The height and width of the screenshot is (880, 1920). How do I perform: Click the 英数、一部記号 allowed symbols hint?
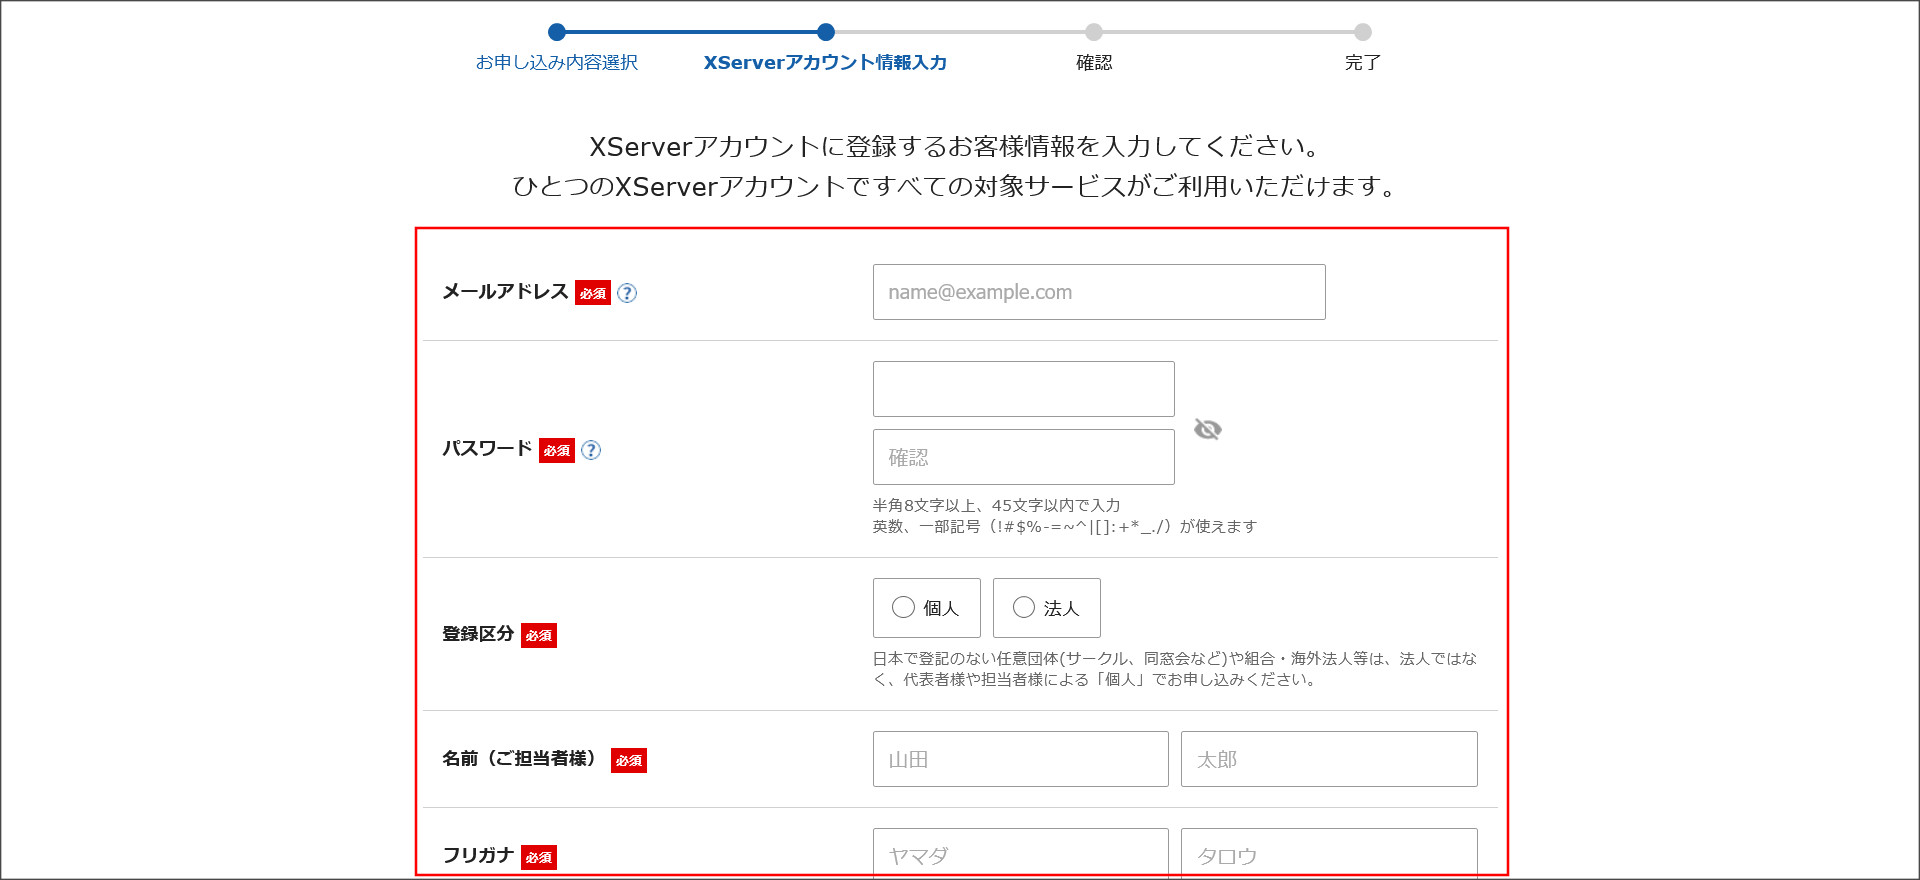tap(1064, 526)
